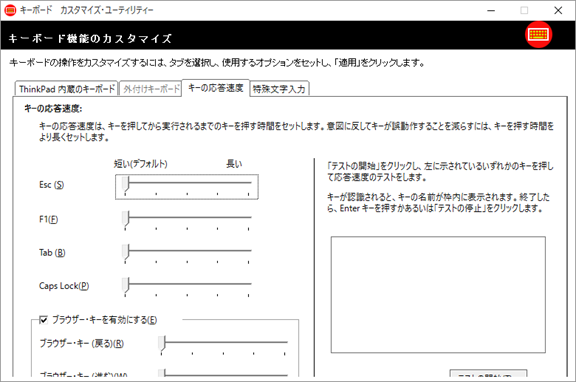Close the keyboard customize utility window
This screenshot has width=576, height=382.
click(x=558, y=10)
